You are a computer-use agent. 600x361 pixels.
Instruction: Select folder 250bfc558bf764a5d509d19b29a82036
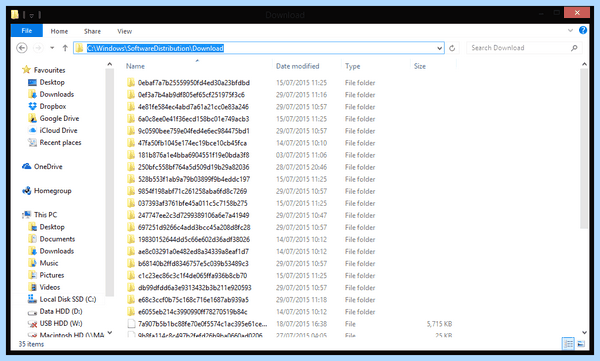(193, 167)
